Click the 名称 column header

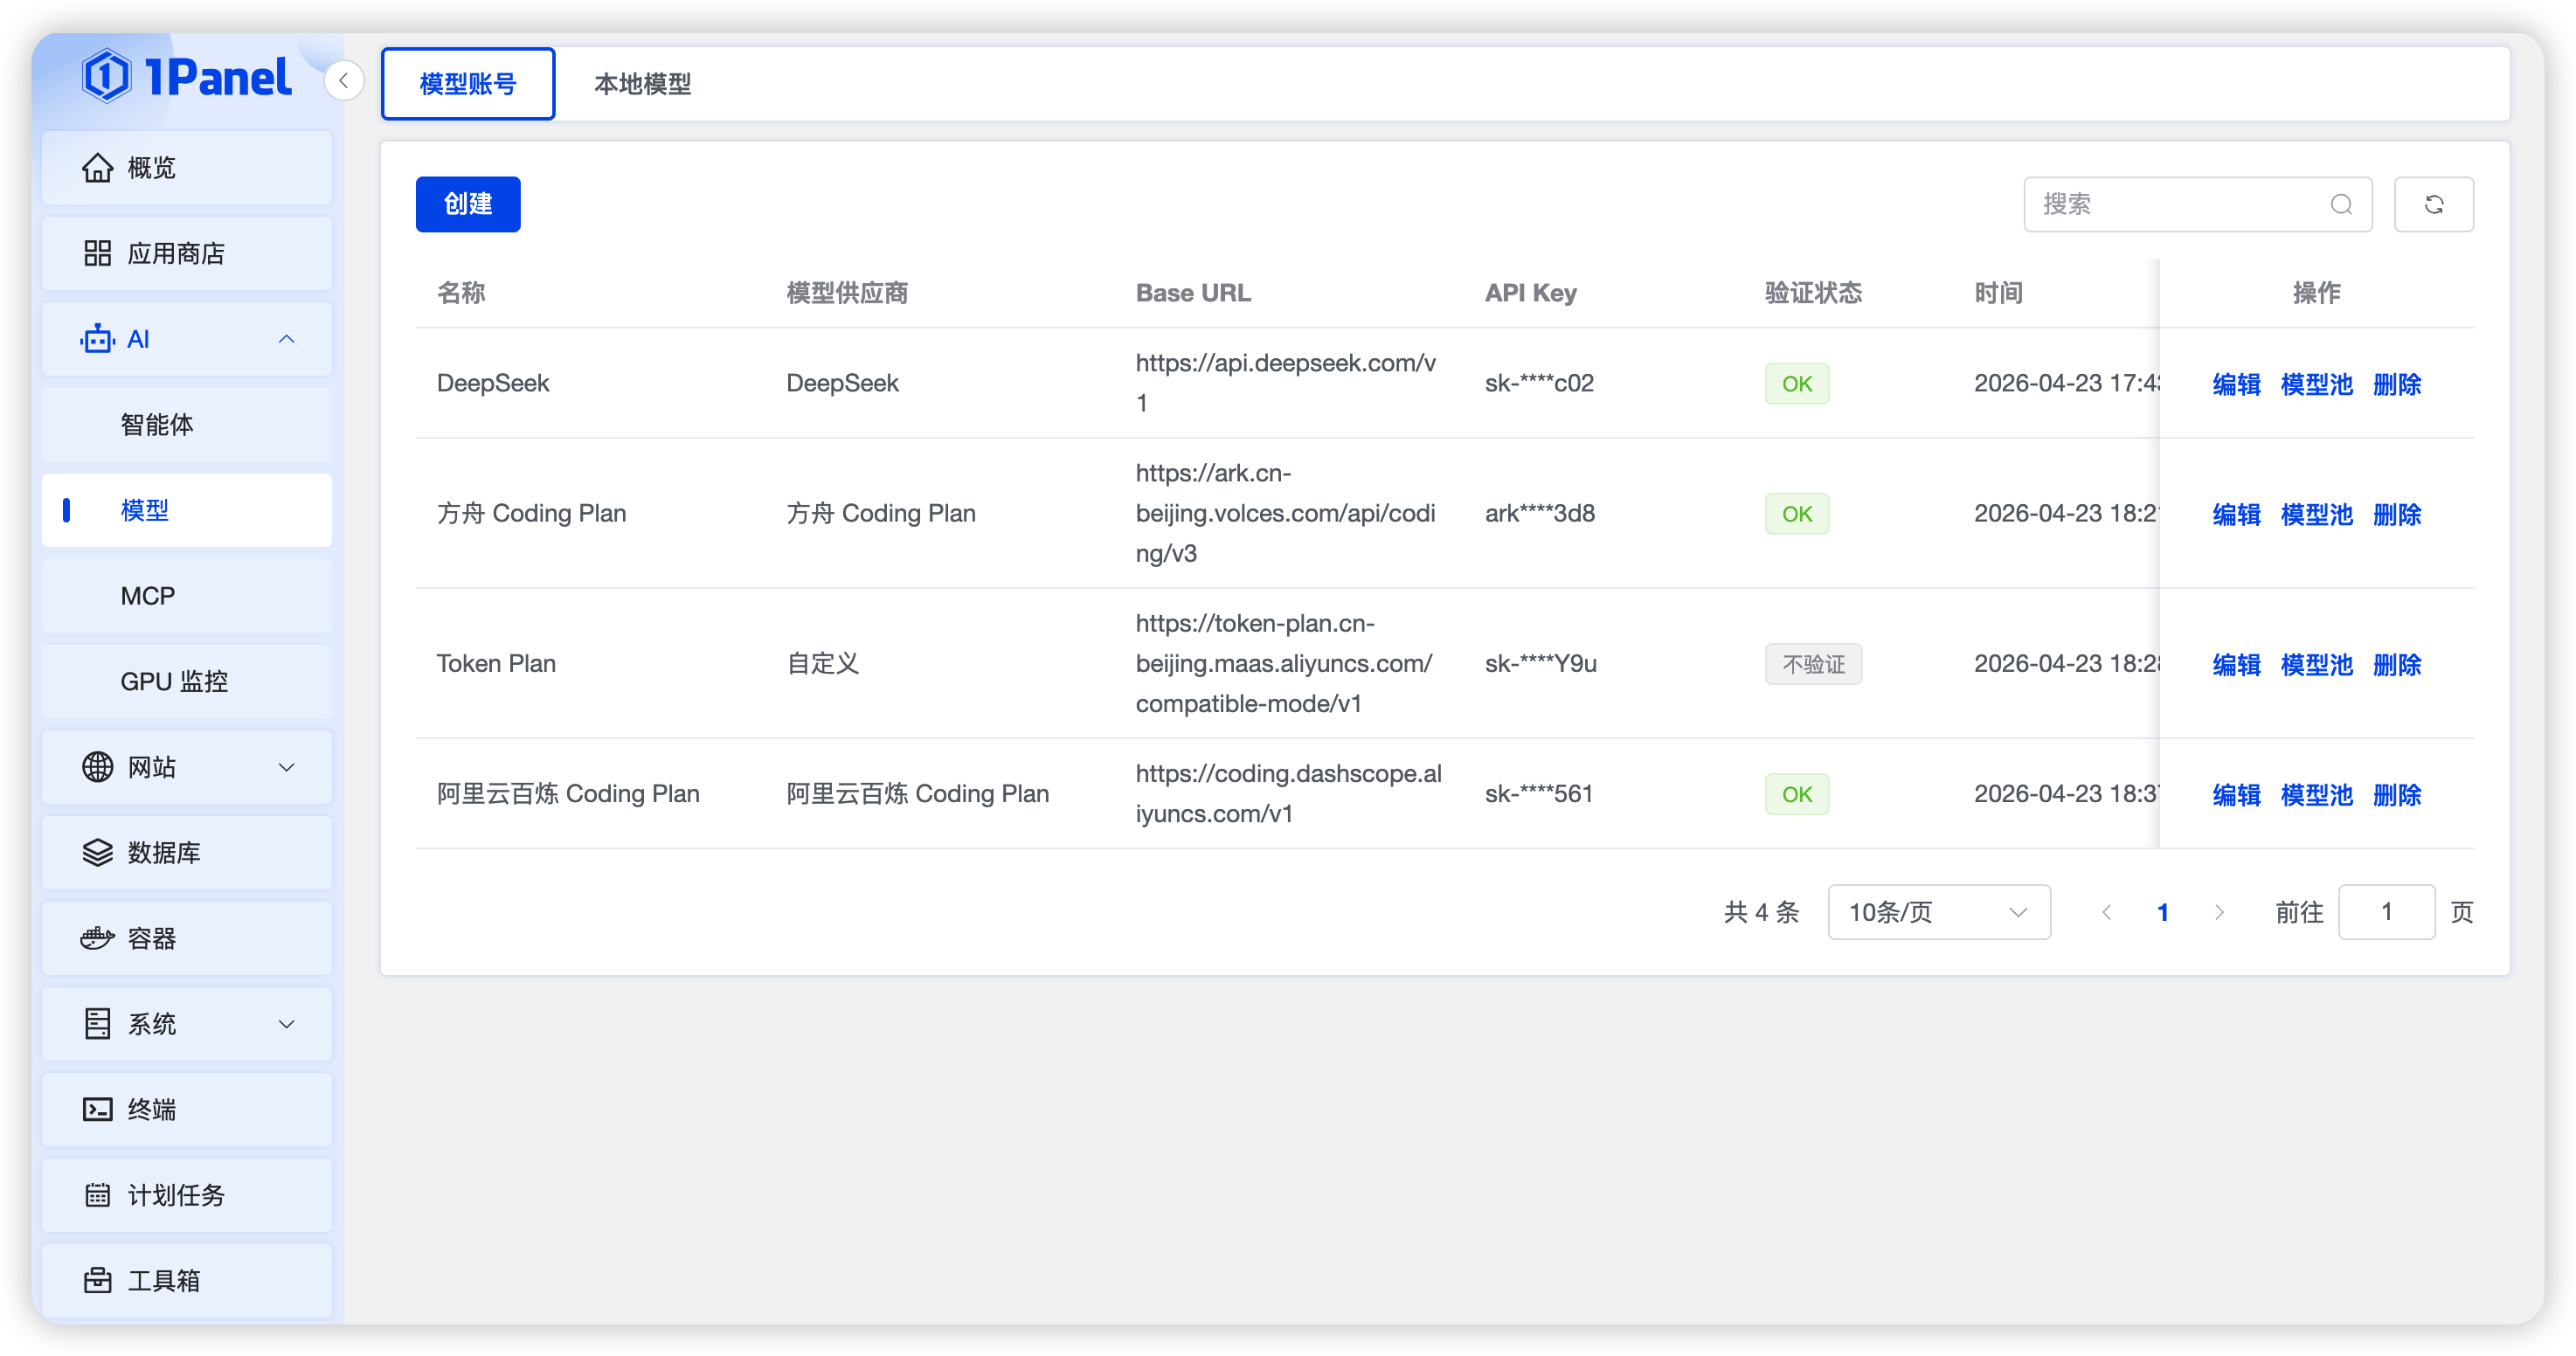click(461, 293)
